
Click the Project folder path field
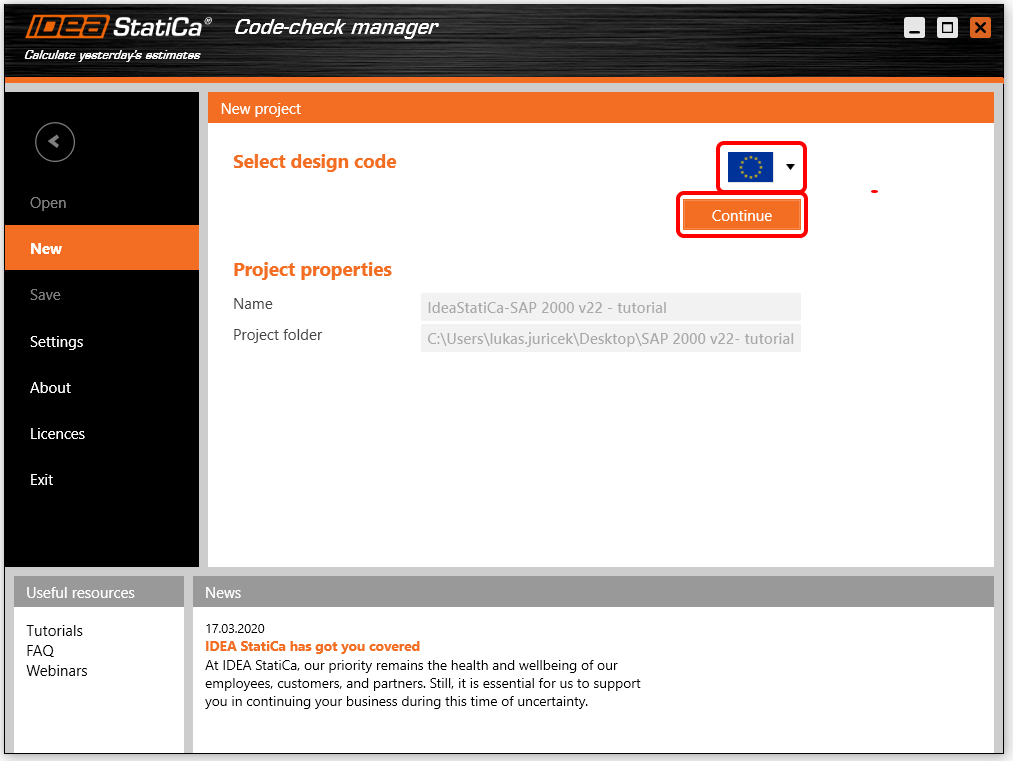tap(611, 338)
